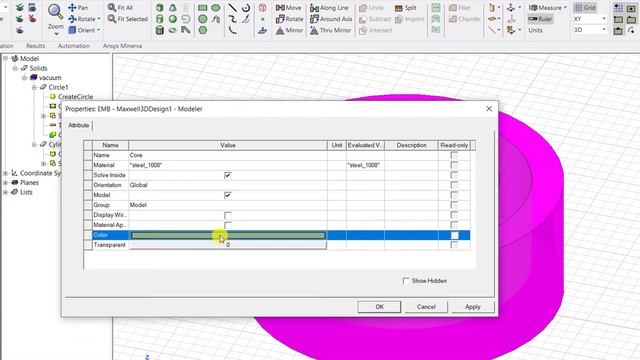Expand the Planes tree node
640x360 pixels.
tap(6, 182)
